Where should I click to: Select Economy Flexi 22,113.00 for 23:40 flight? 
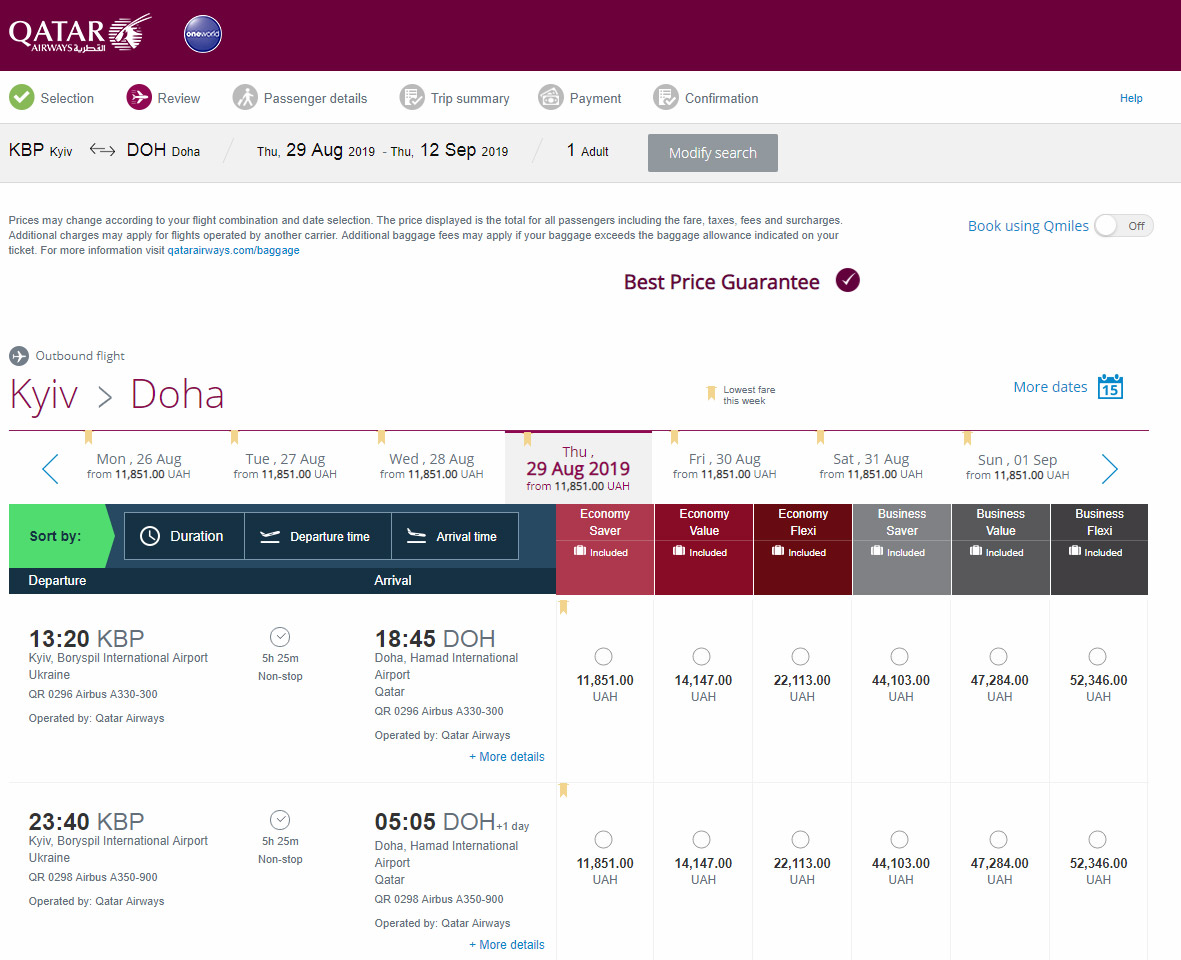coord(801,840)
